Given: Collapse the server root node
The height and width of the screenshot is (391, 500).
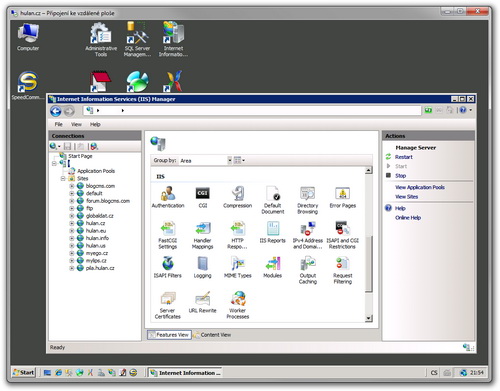Looking at the screenshot, I should 54,163.
